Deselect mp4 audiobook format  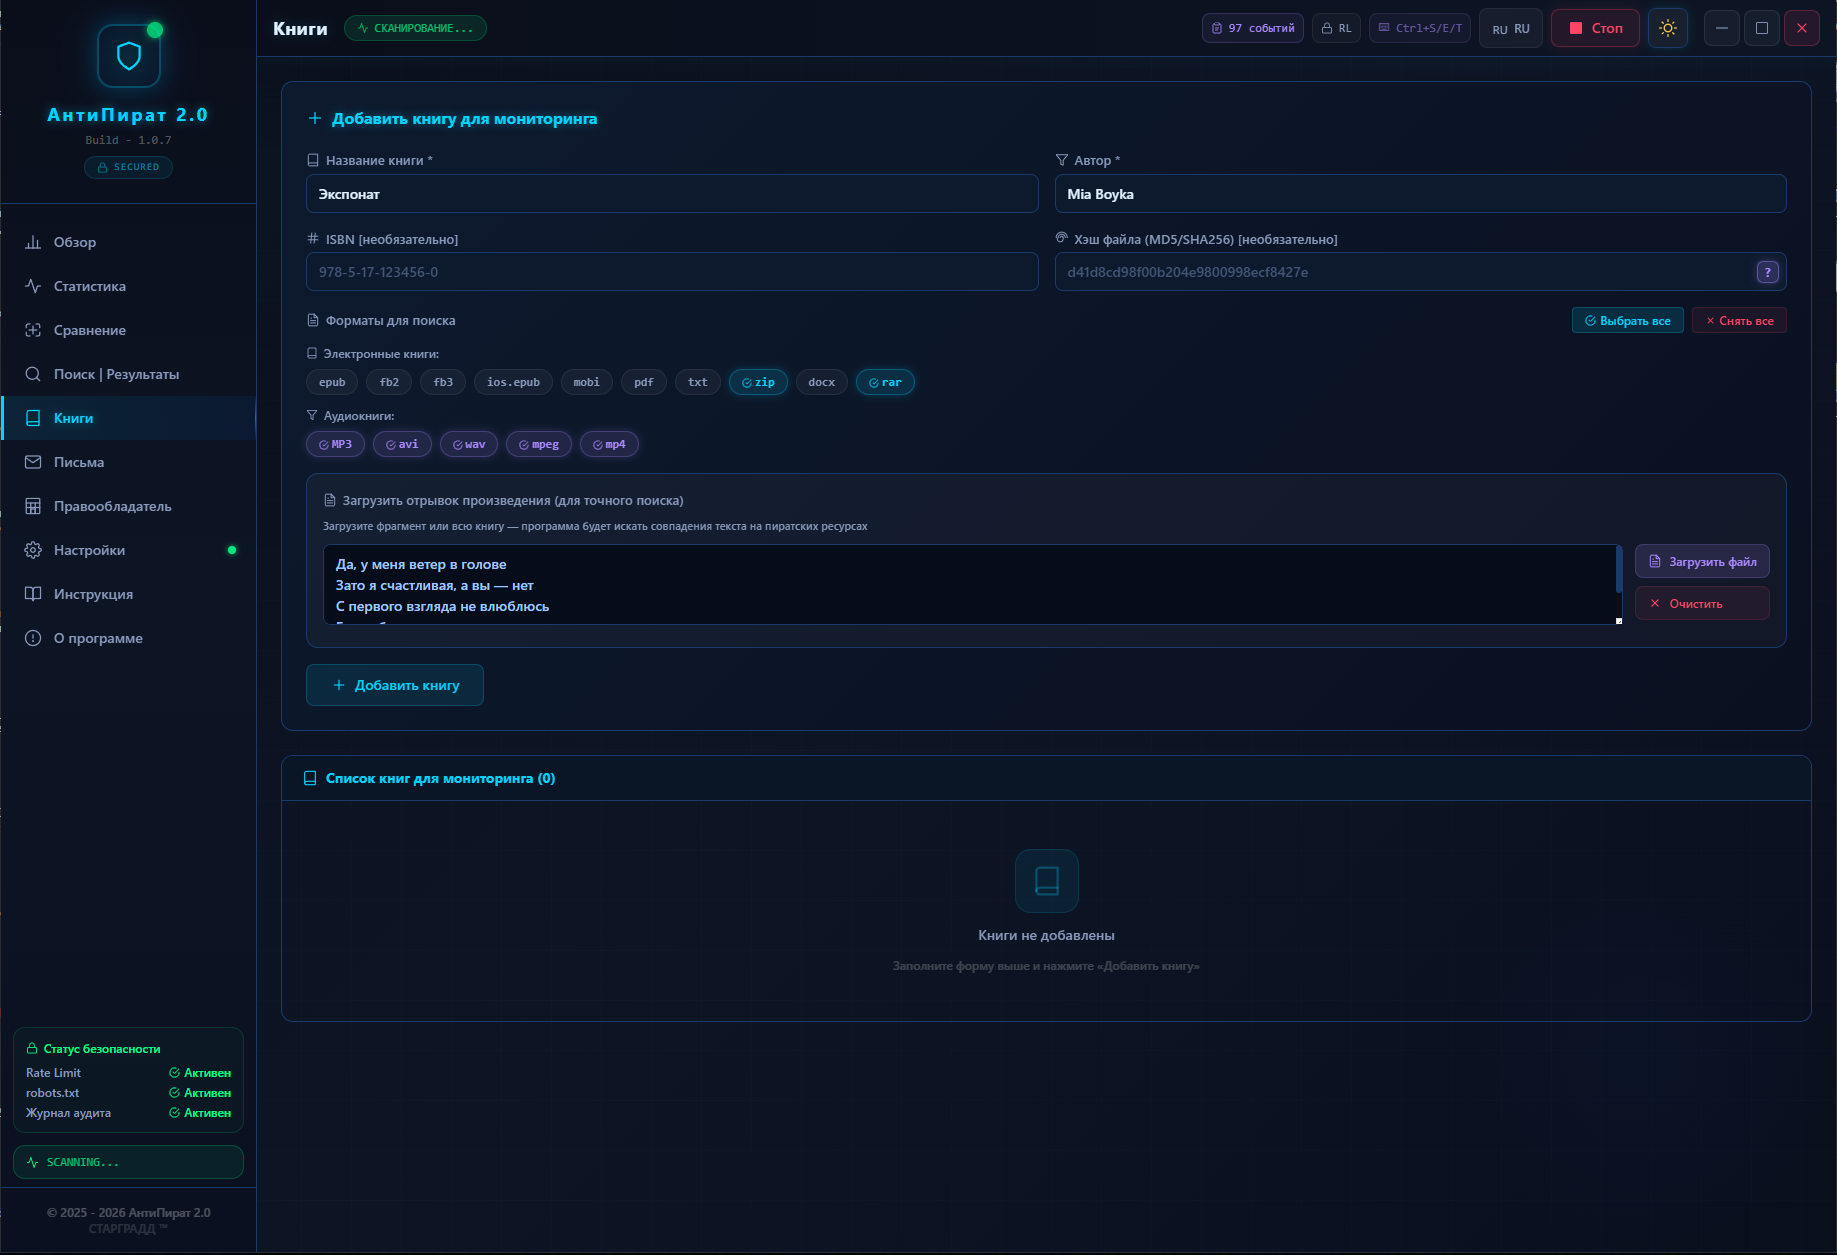click(x=609, y=444)
